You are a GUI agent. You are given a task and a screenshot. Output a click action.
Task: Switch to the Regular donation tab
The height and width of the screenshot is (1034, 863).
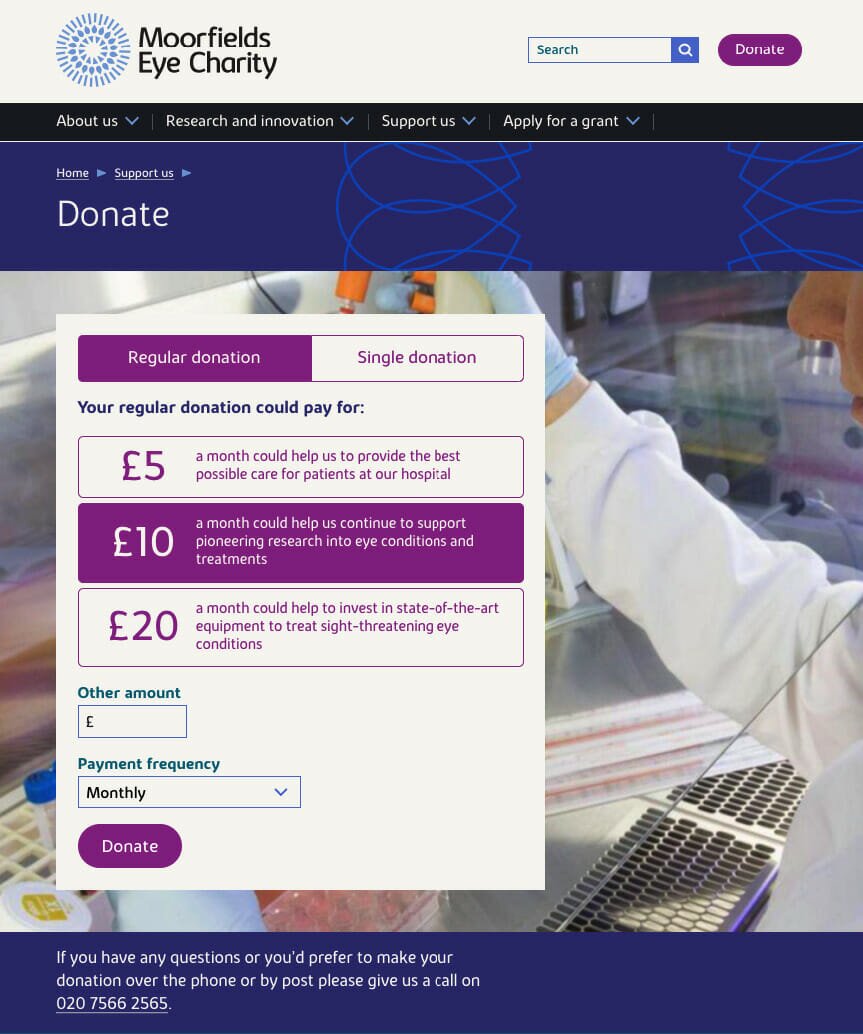(194, 358)
